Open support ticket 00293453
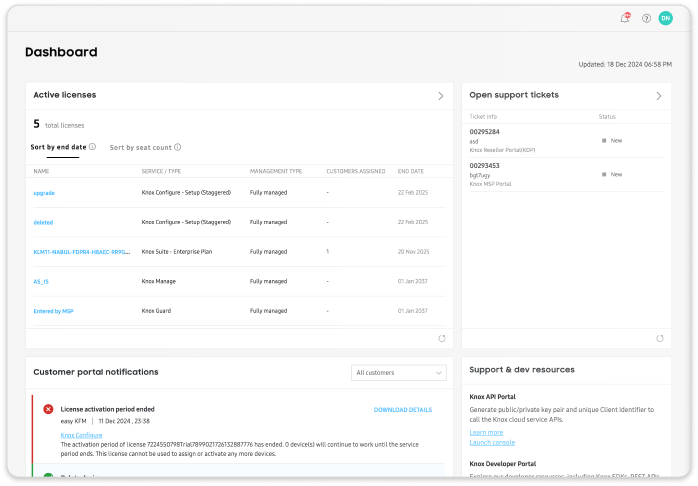The width and height of the screenshot is (698, 486). pos(484,166)
